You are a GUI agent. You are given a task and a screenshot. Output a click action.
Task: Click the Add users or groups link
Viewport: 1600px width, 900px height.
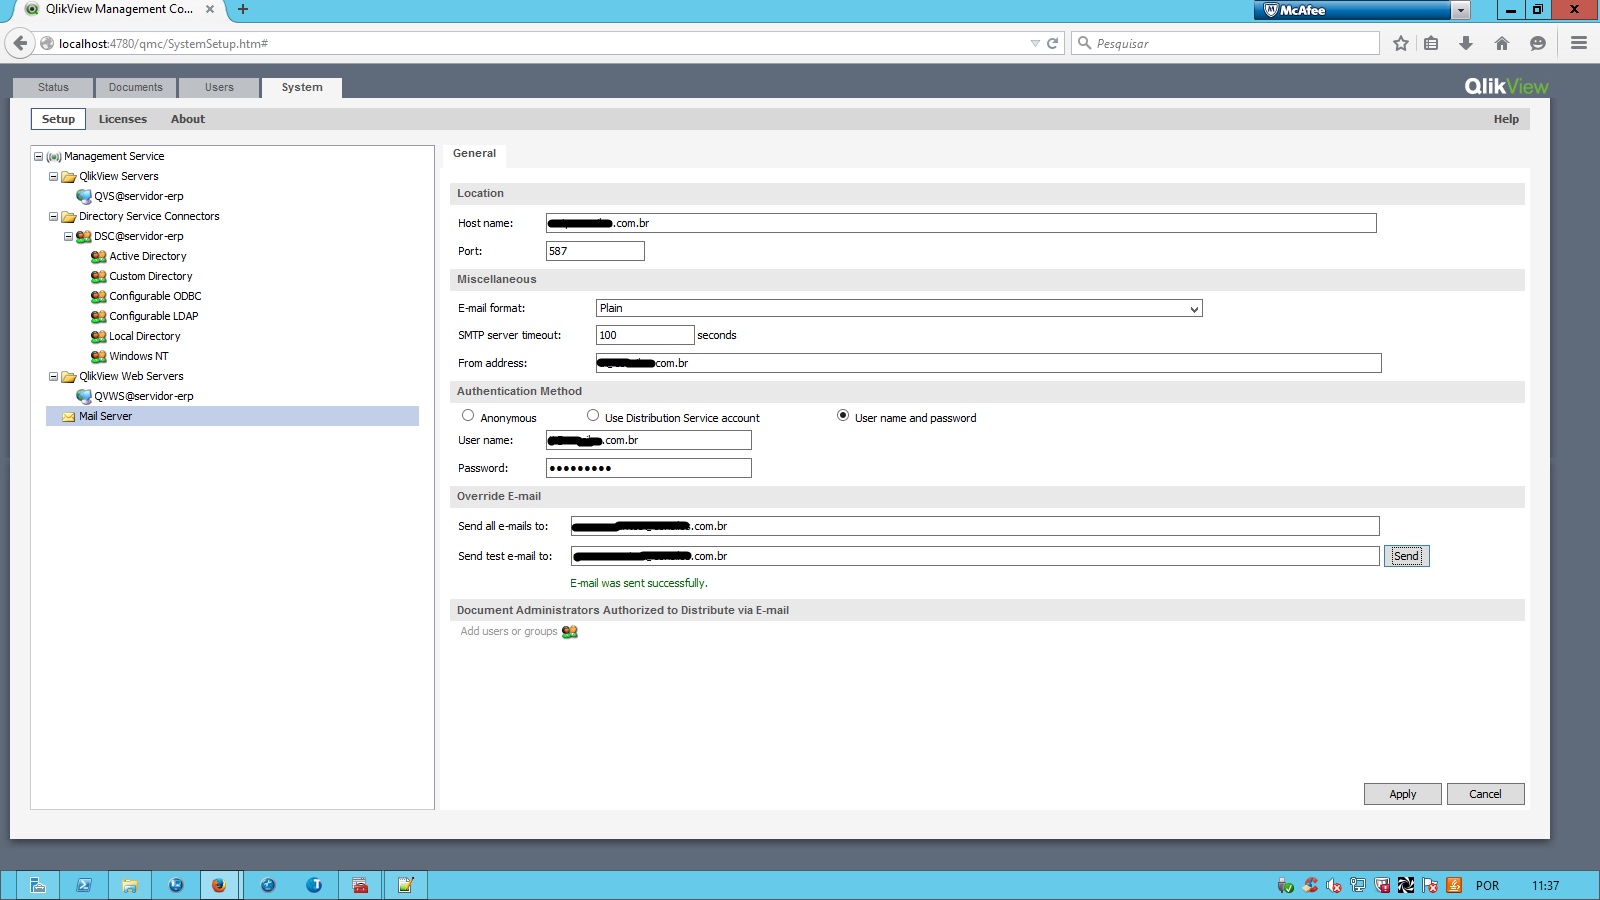point(509,631)
